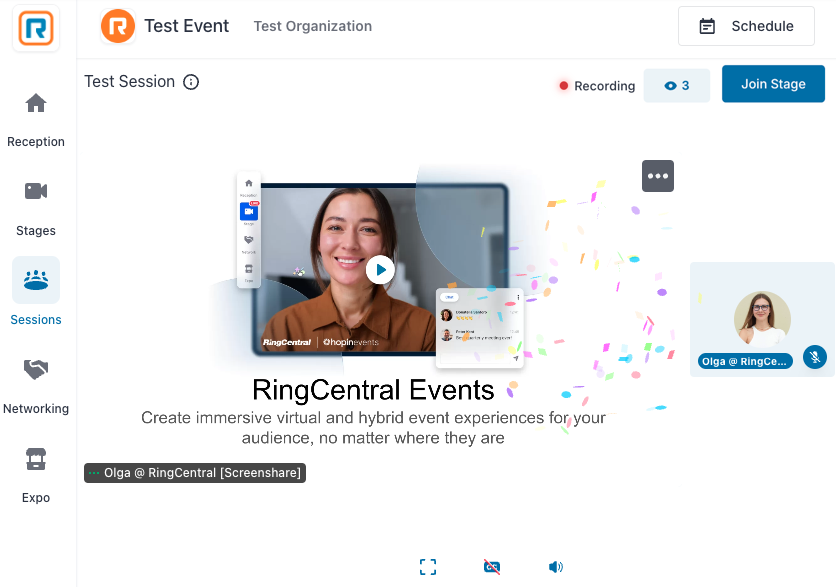Image resolution: width=836 pixels, height=587 pixels.
Task: Click the RingCentral app logo
Action: click(36, 28)
